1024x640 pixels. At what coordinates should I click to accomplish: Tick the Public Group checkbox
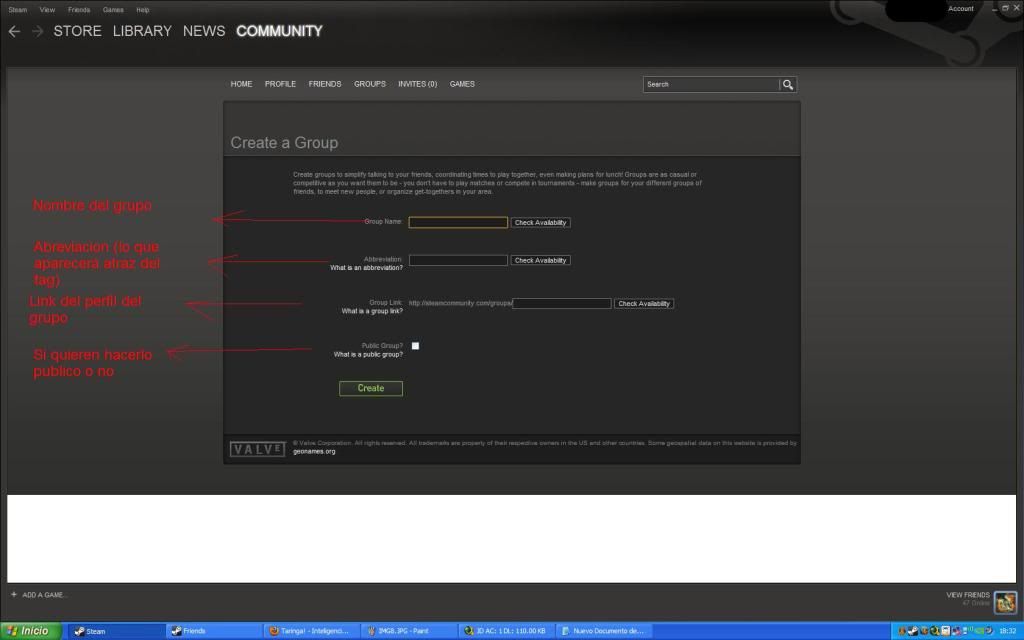point(415,345)
